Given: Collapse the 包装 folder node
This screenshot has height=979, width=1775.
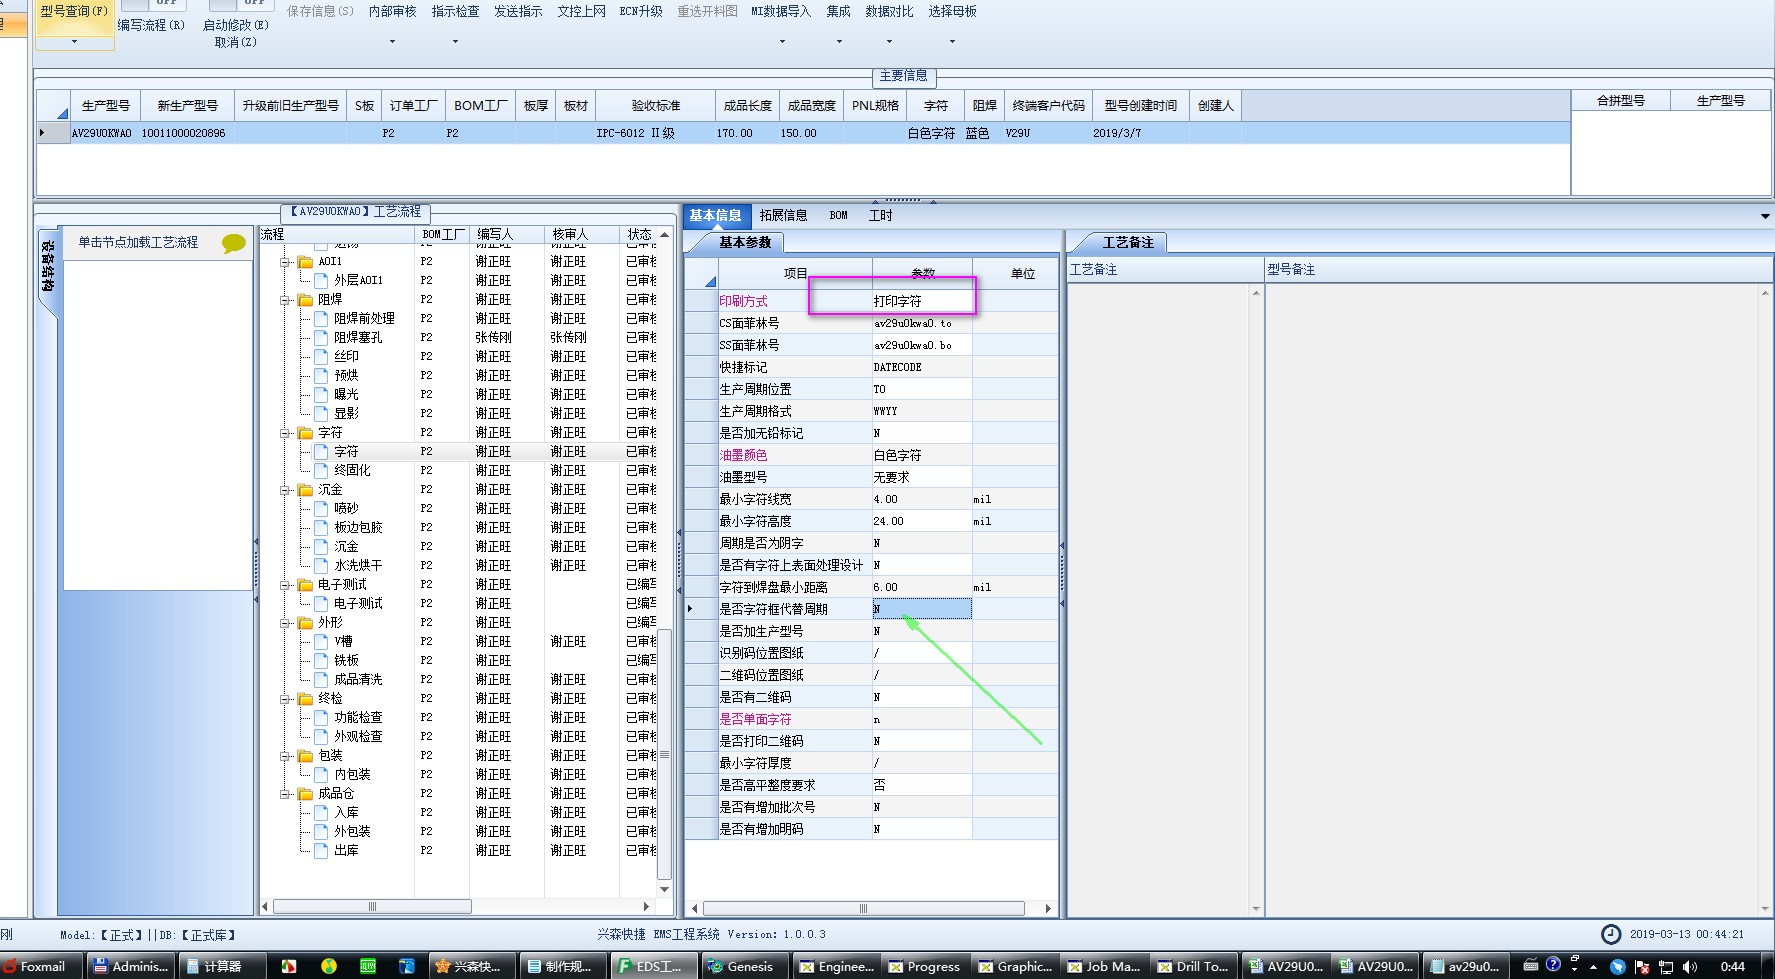Looking at the screenshot, I should coord(286,756).
